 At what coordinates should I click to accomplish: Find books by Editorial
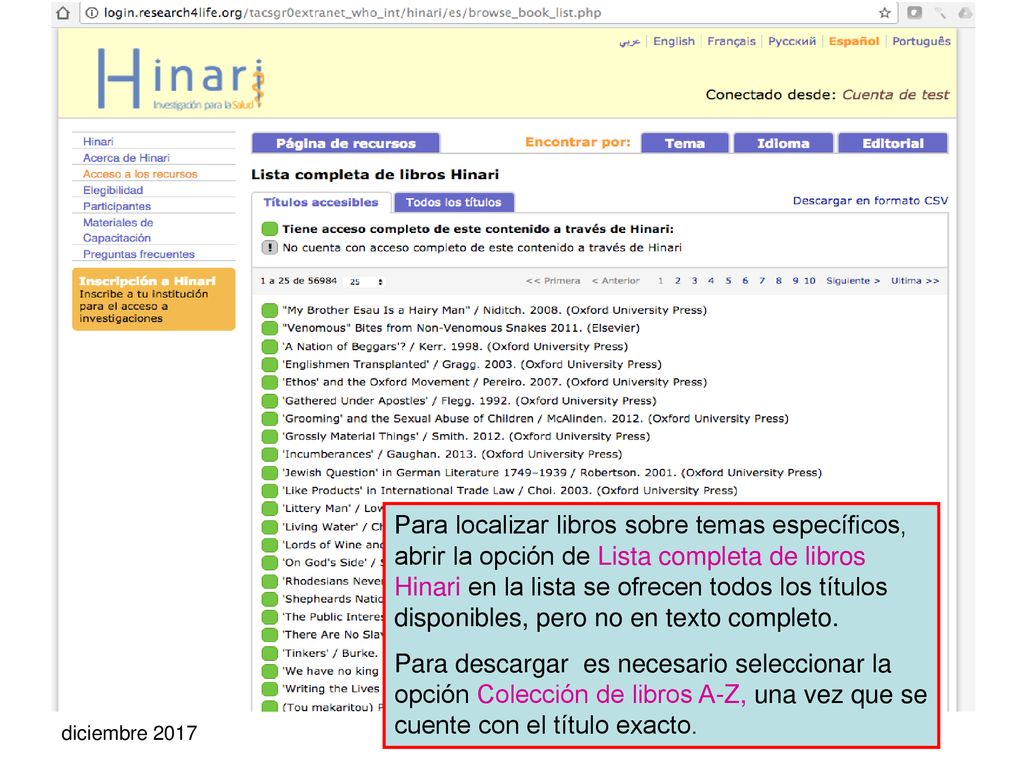click(893, 143)
